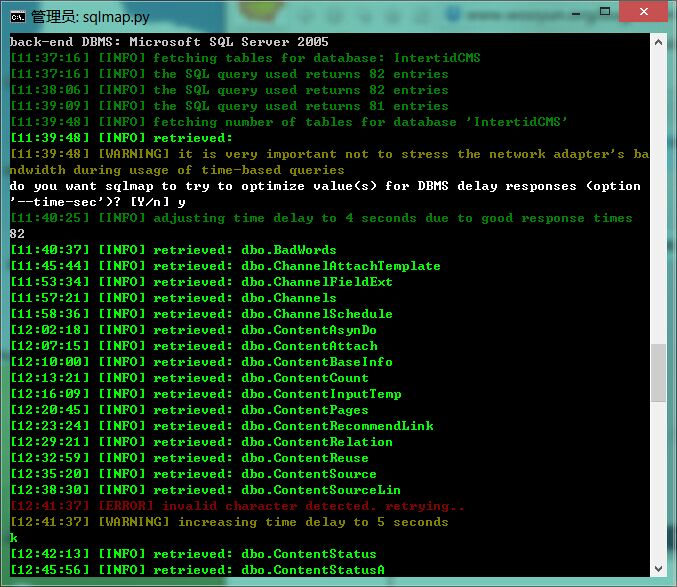The height and width of the screenshot is (587, 677).
Task: Click the scroll up arrow of console scrollbar
Action: point(658,42)
